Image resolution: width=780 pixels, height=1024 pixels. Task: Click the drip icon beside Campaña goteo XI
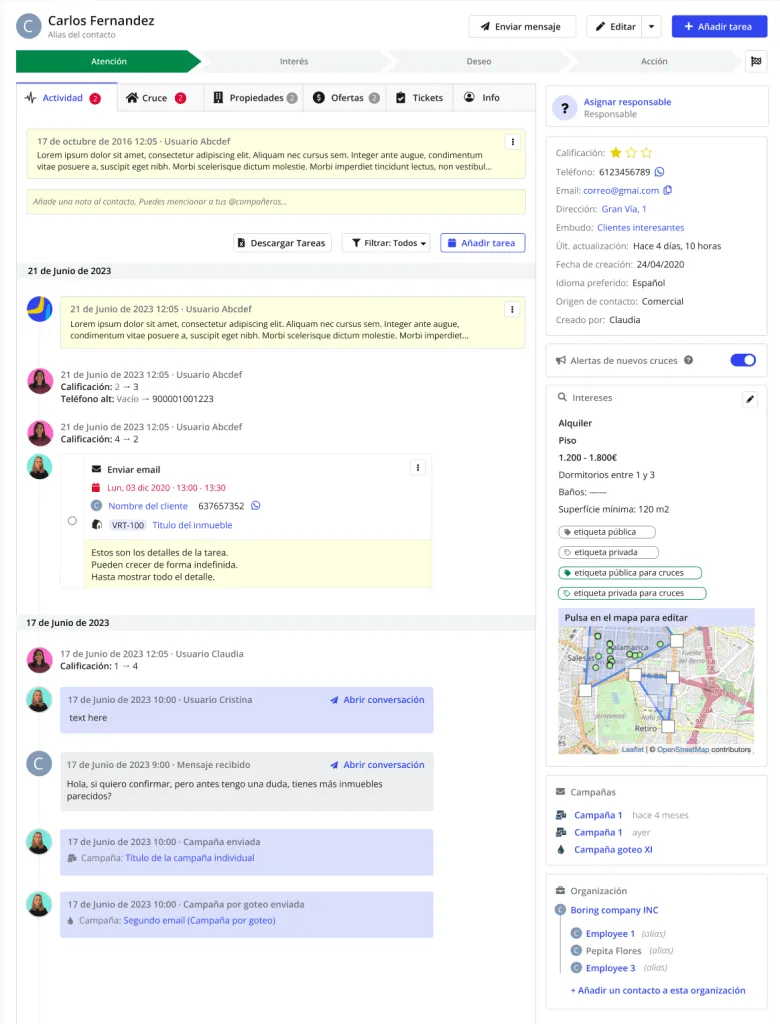[x=561, y=850]
